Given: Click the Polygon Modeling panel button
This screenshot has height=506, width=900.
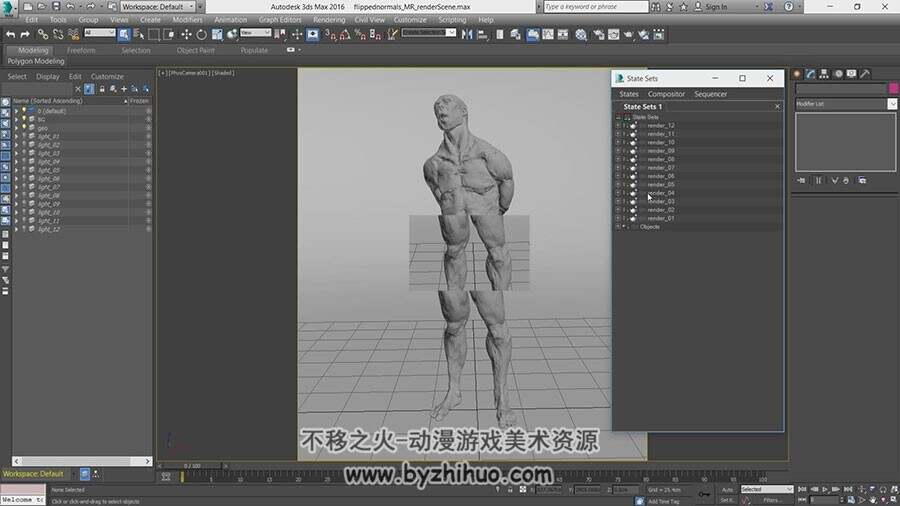Looking at the screenshot, I should (x=36, y=61).
